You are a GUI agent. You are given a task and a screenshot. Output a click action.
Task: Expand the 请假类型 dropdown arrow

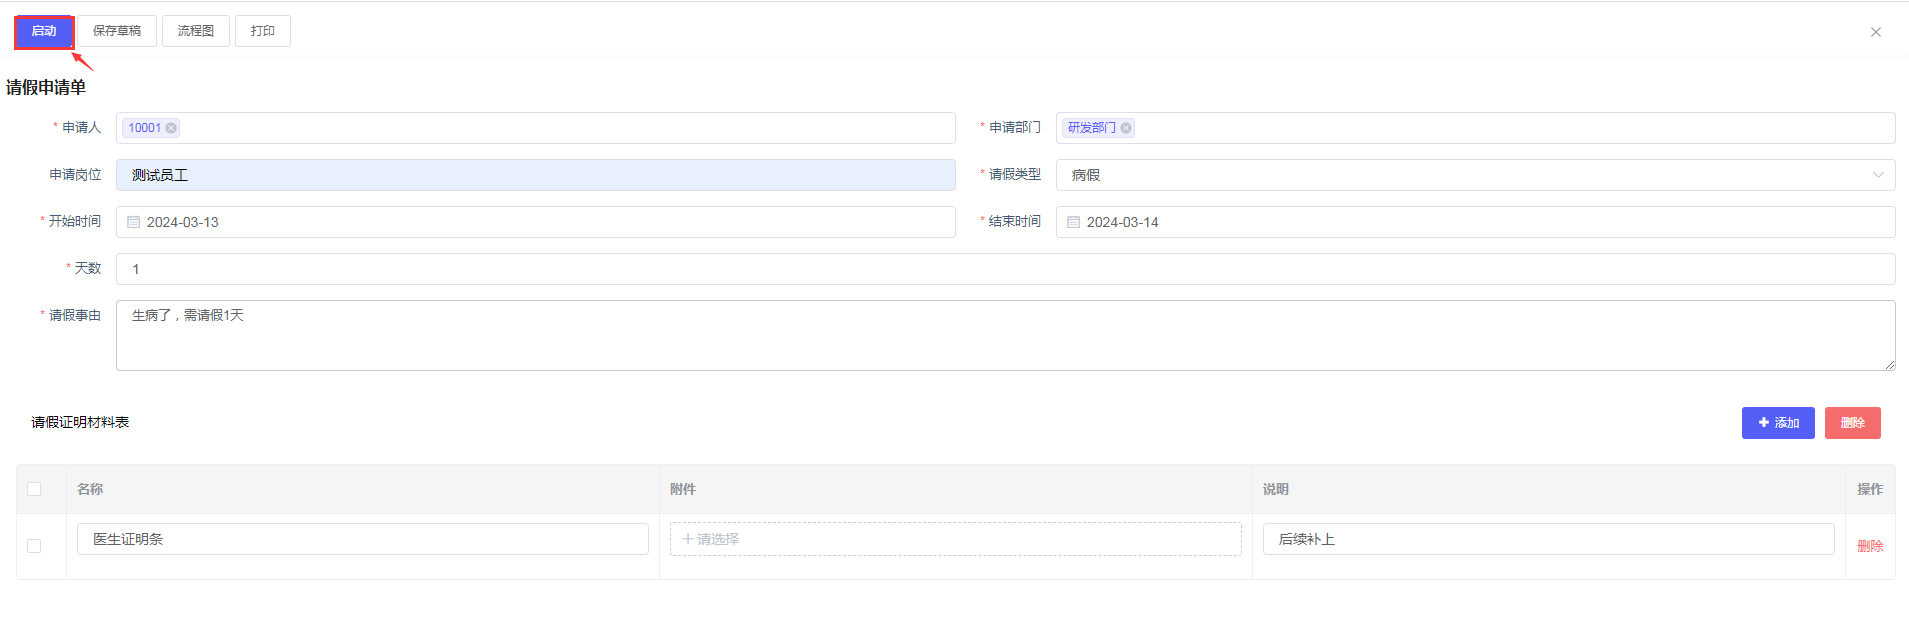(1877, 175)
